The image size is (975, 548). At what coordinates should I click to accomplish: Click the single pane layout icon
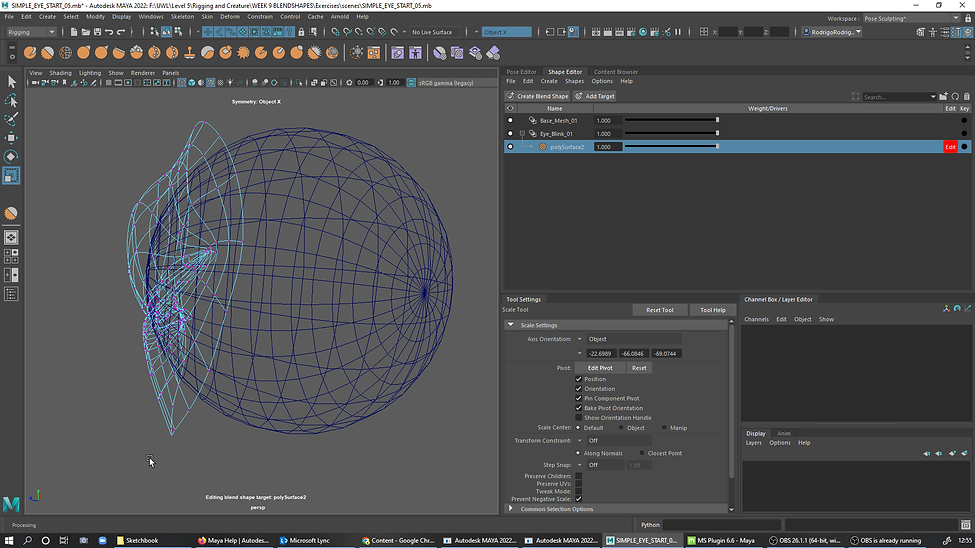click(x=11, y=238)
